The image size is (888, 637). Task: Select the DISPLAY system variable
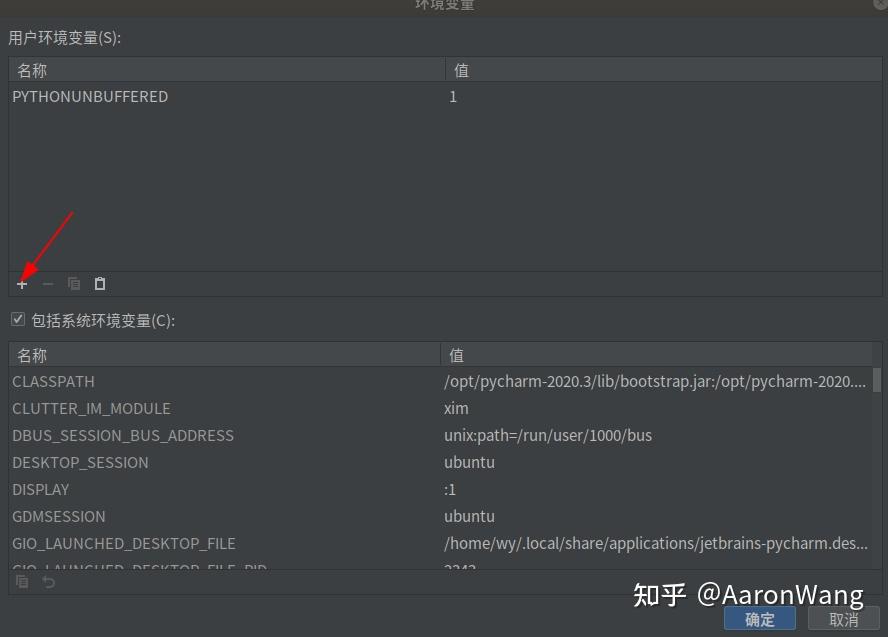click(x=41, y=489)
